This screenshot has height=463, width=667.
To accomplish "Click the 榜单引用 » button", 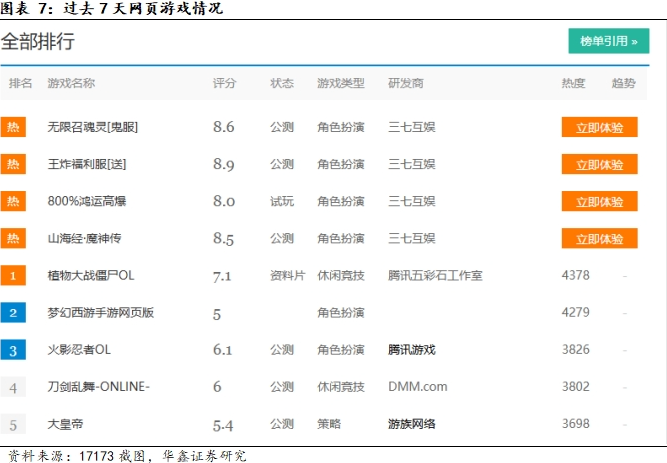I will click(x=608, y=41).
